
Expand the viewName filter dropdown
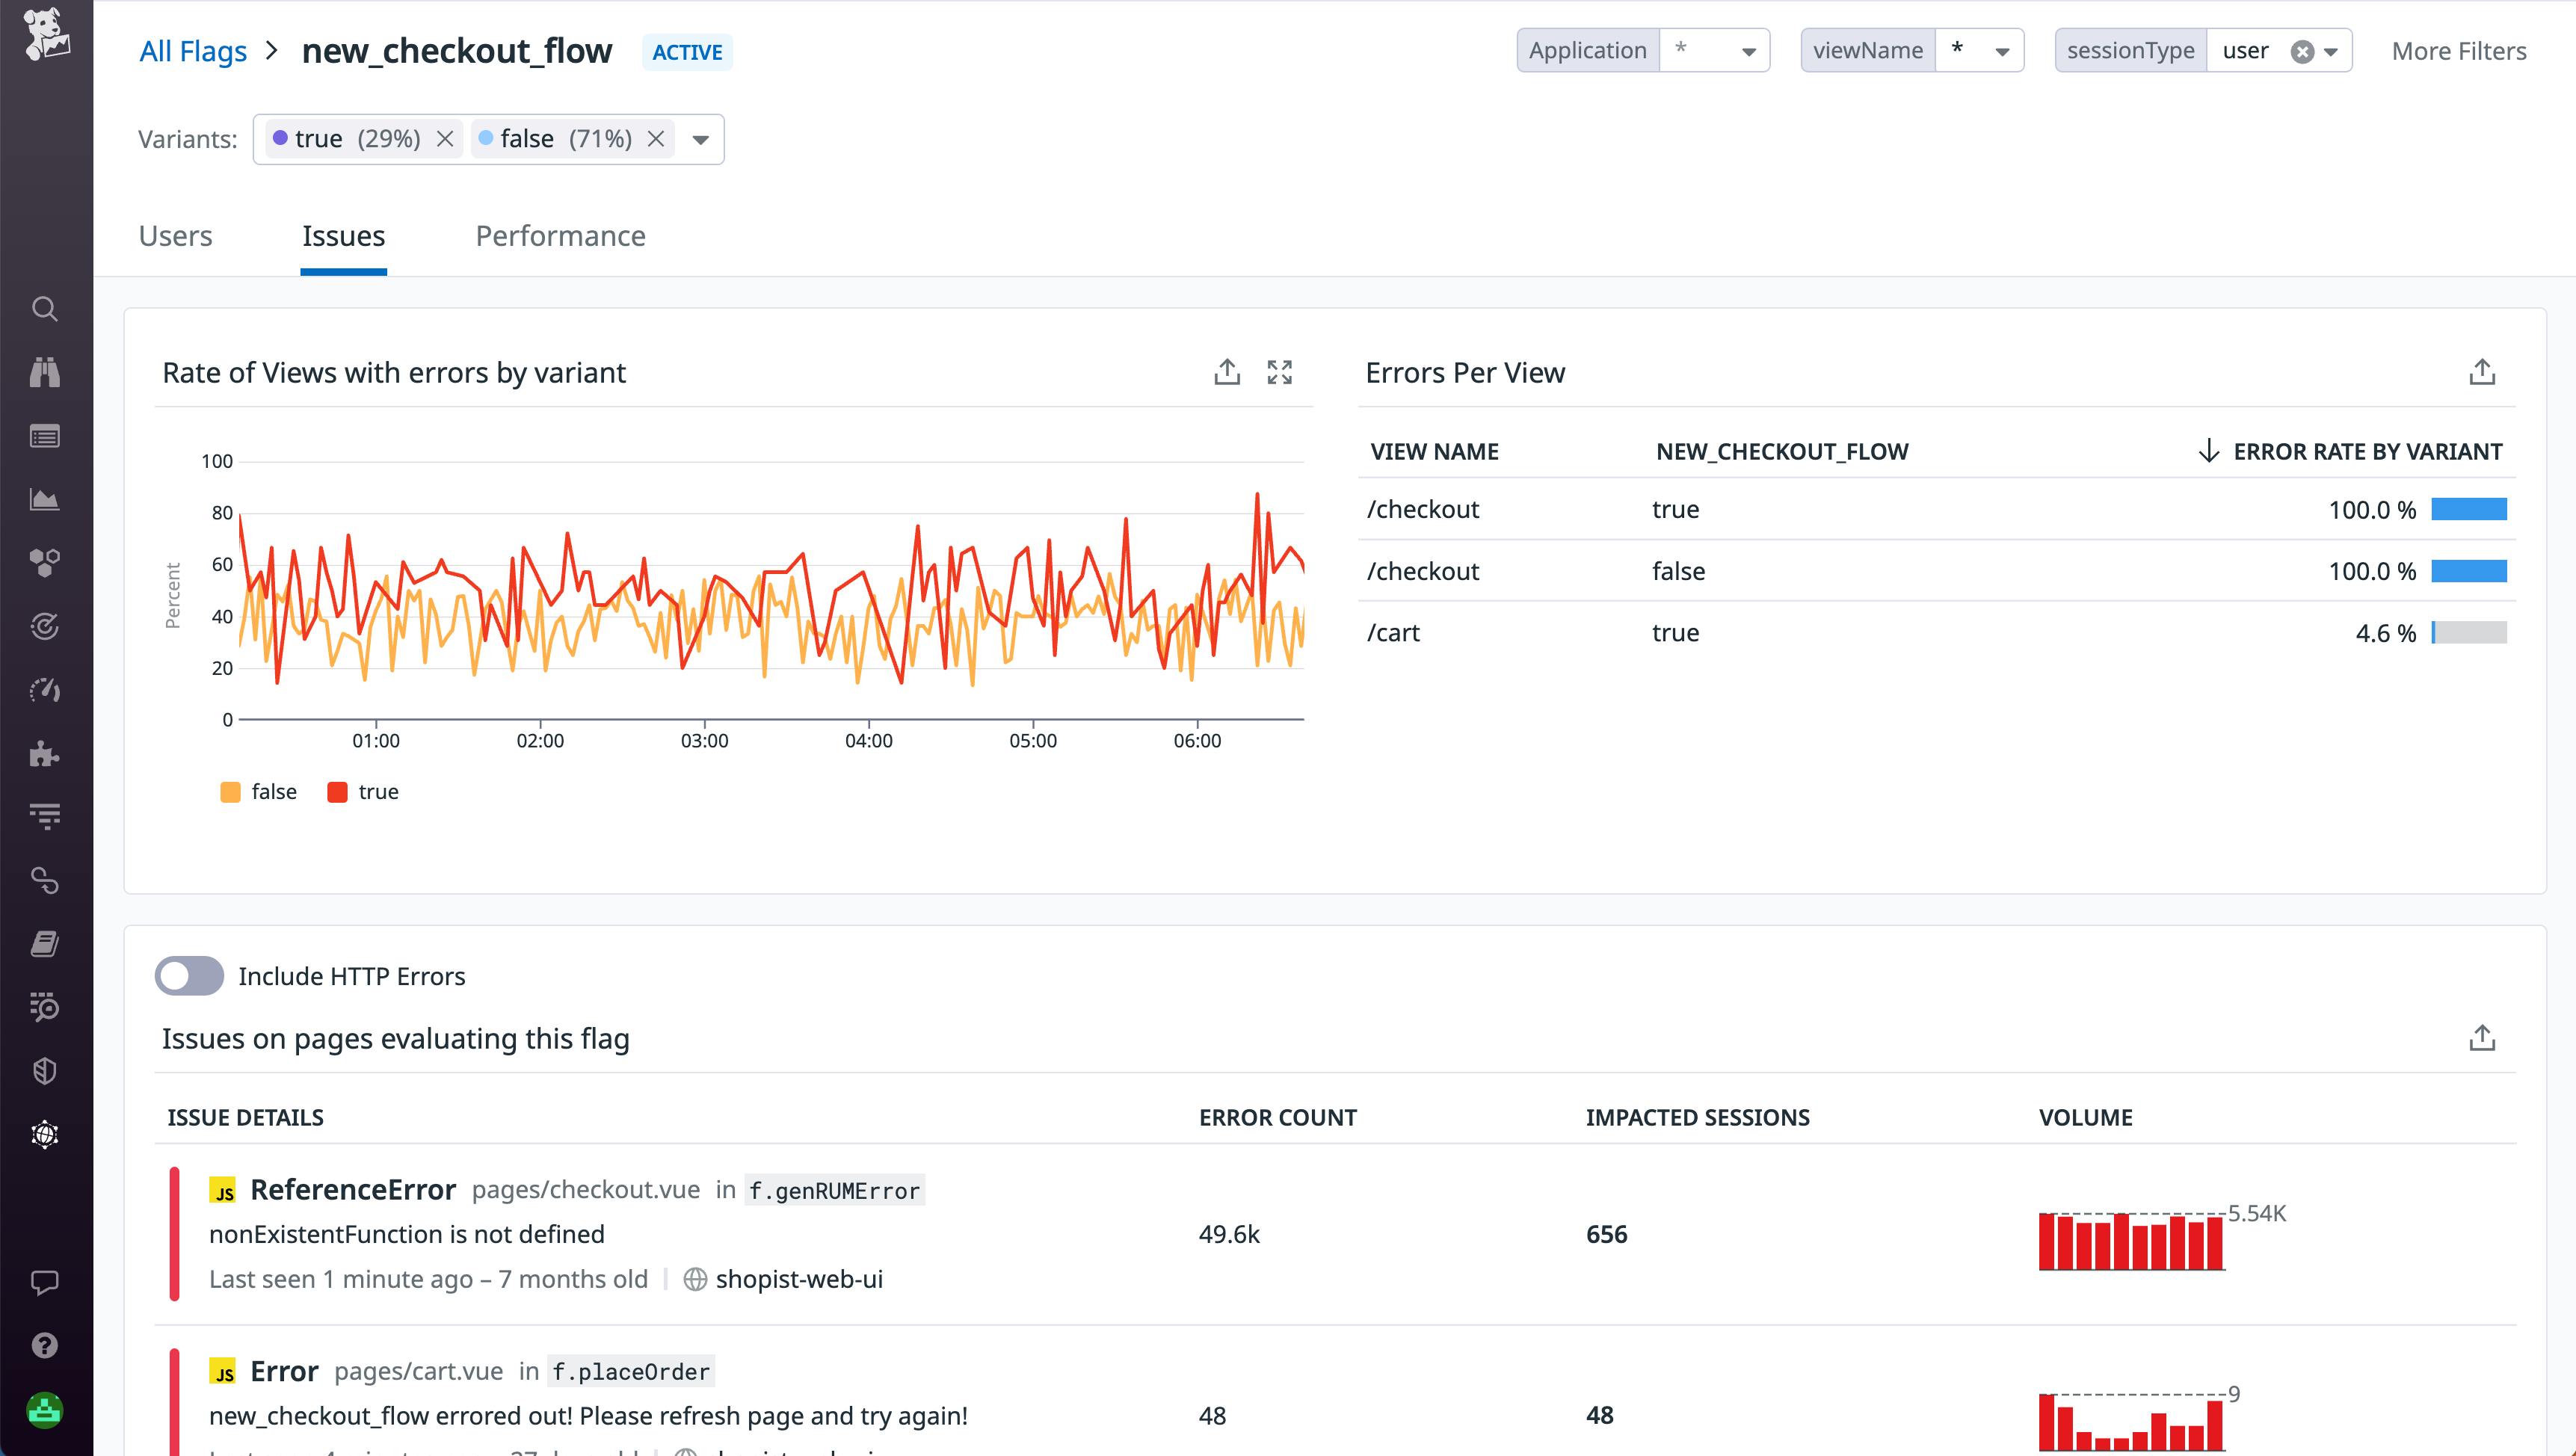2003,50
